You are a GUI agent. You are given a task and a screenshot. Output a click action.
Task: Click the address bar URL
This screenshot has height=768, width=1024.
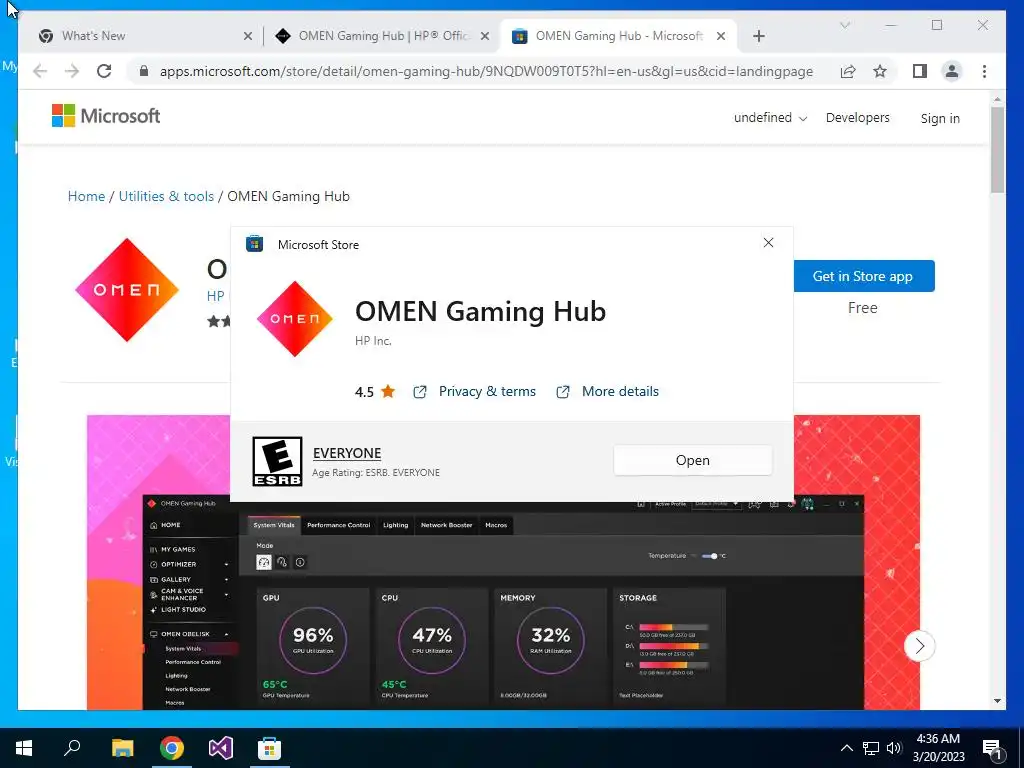[x=486, y=71]
